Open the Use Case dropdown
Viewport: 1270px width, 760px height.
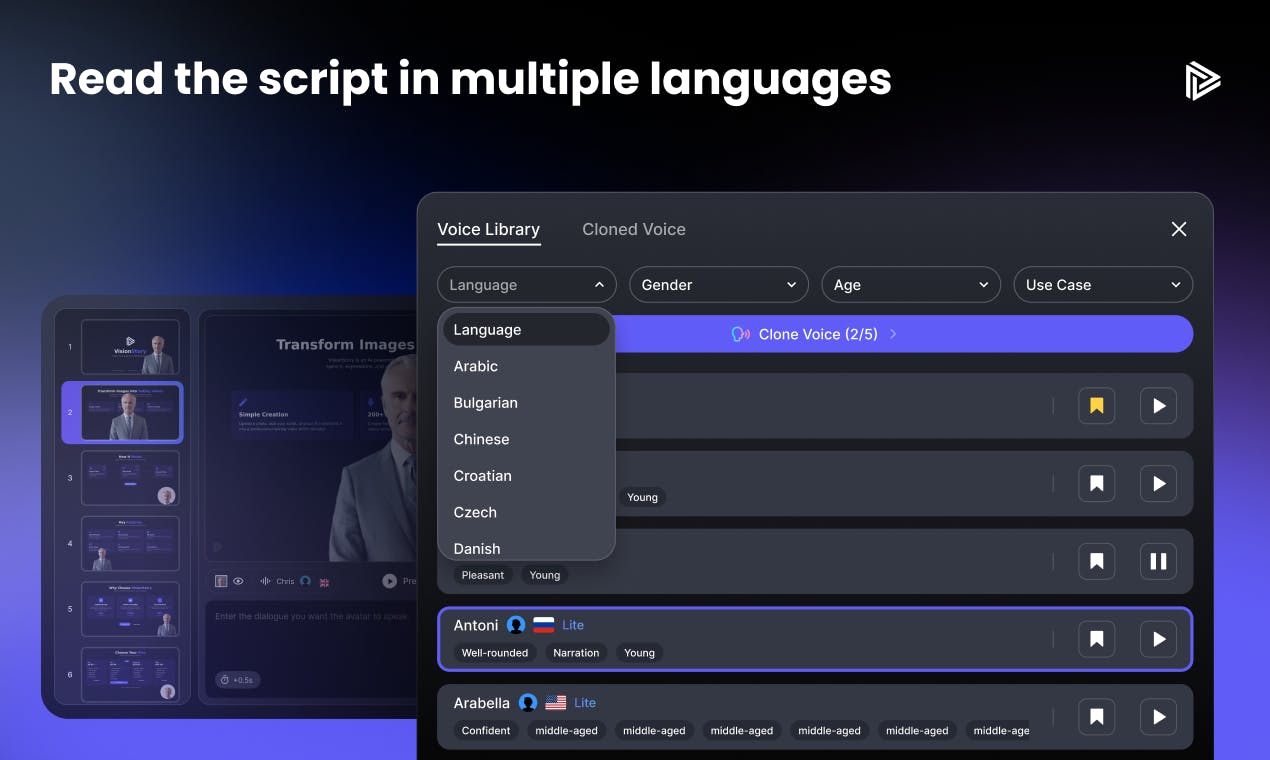click(1103, 285)
